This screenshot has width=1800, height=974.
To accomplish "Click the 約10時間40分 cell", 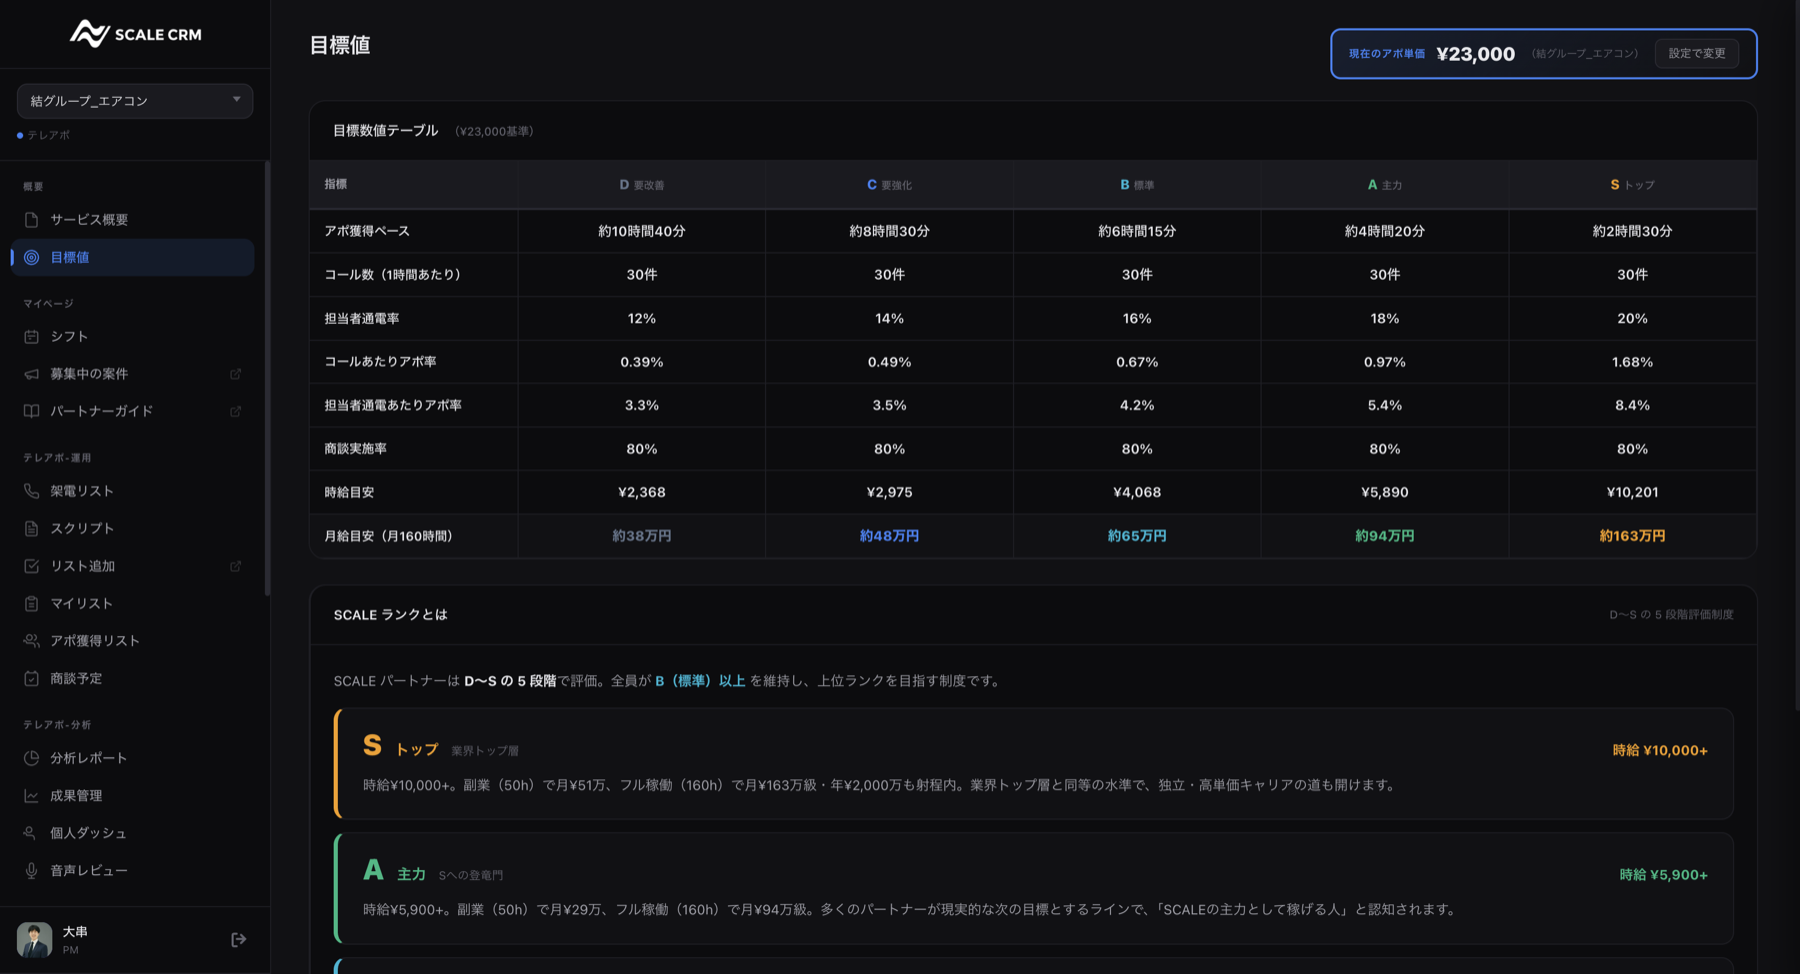I will (642, 231).
